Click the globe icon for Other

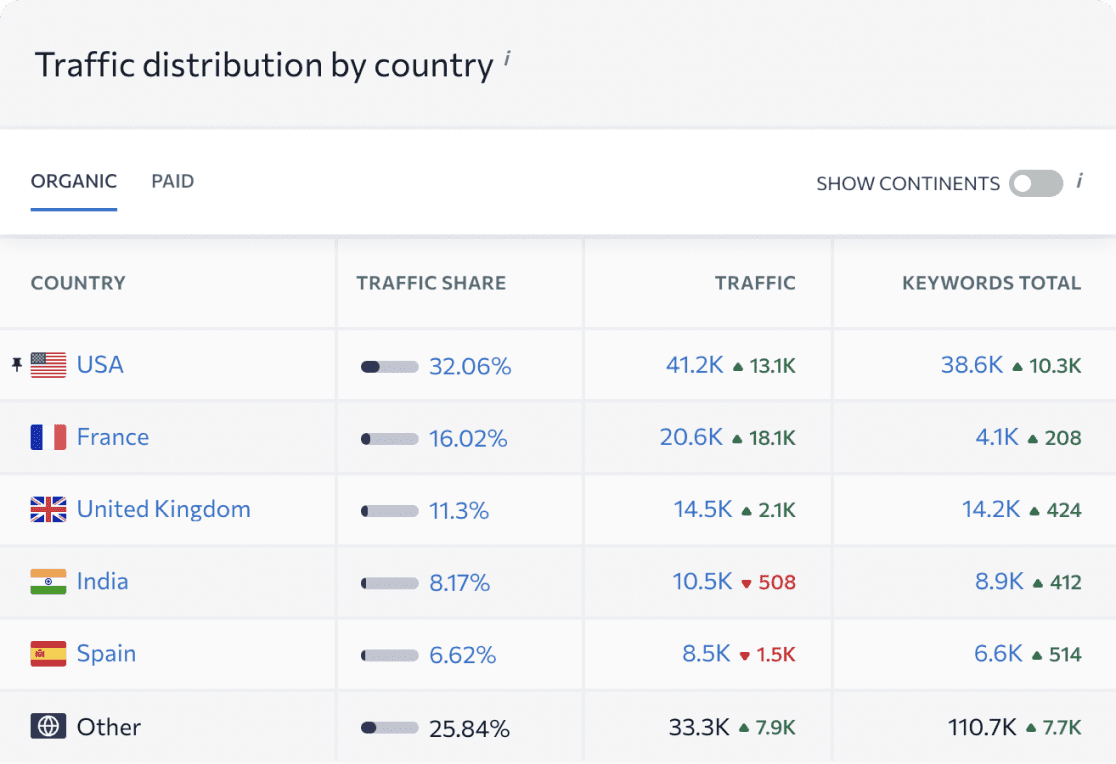(48, 726)
